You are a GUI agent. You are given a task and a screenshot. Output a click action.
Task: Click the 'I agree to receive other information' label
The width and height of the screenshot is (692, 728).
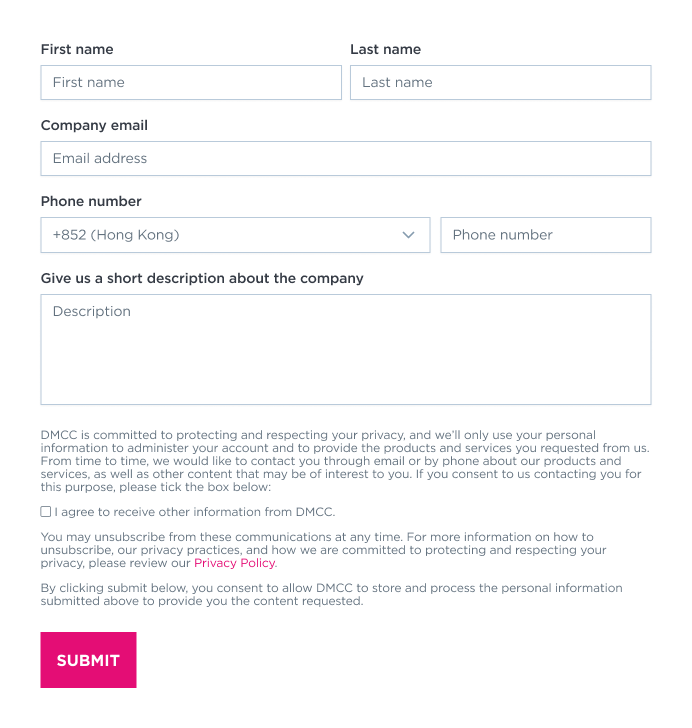[x=195, y=511]
